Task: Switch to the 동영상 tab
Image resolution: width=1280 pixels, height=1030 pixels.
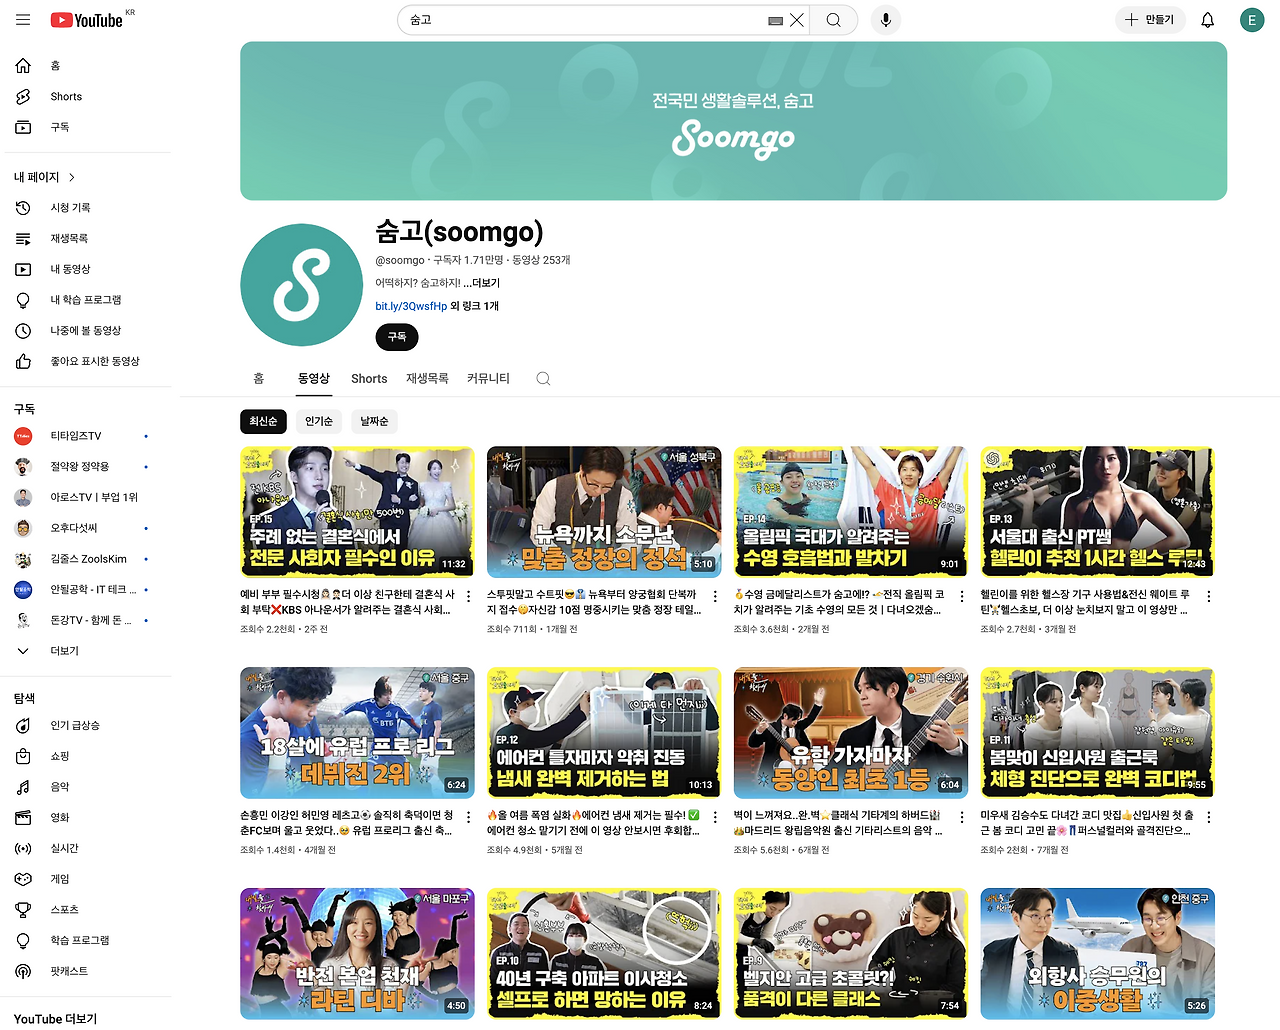Action: (x=314, y=379)
